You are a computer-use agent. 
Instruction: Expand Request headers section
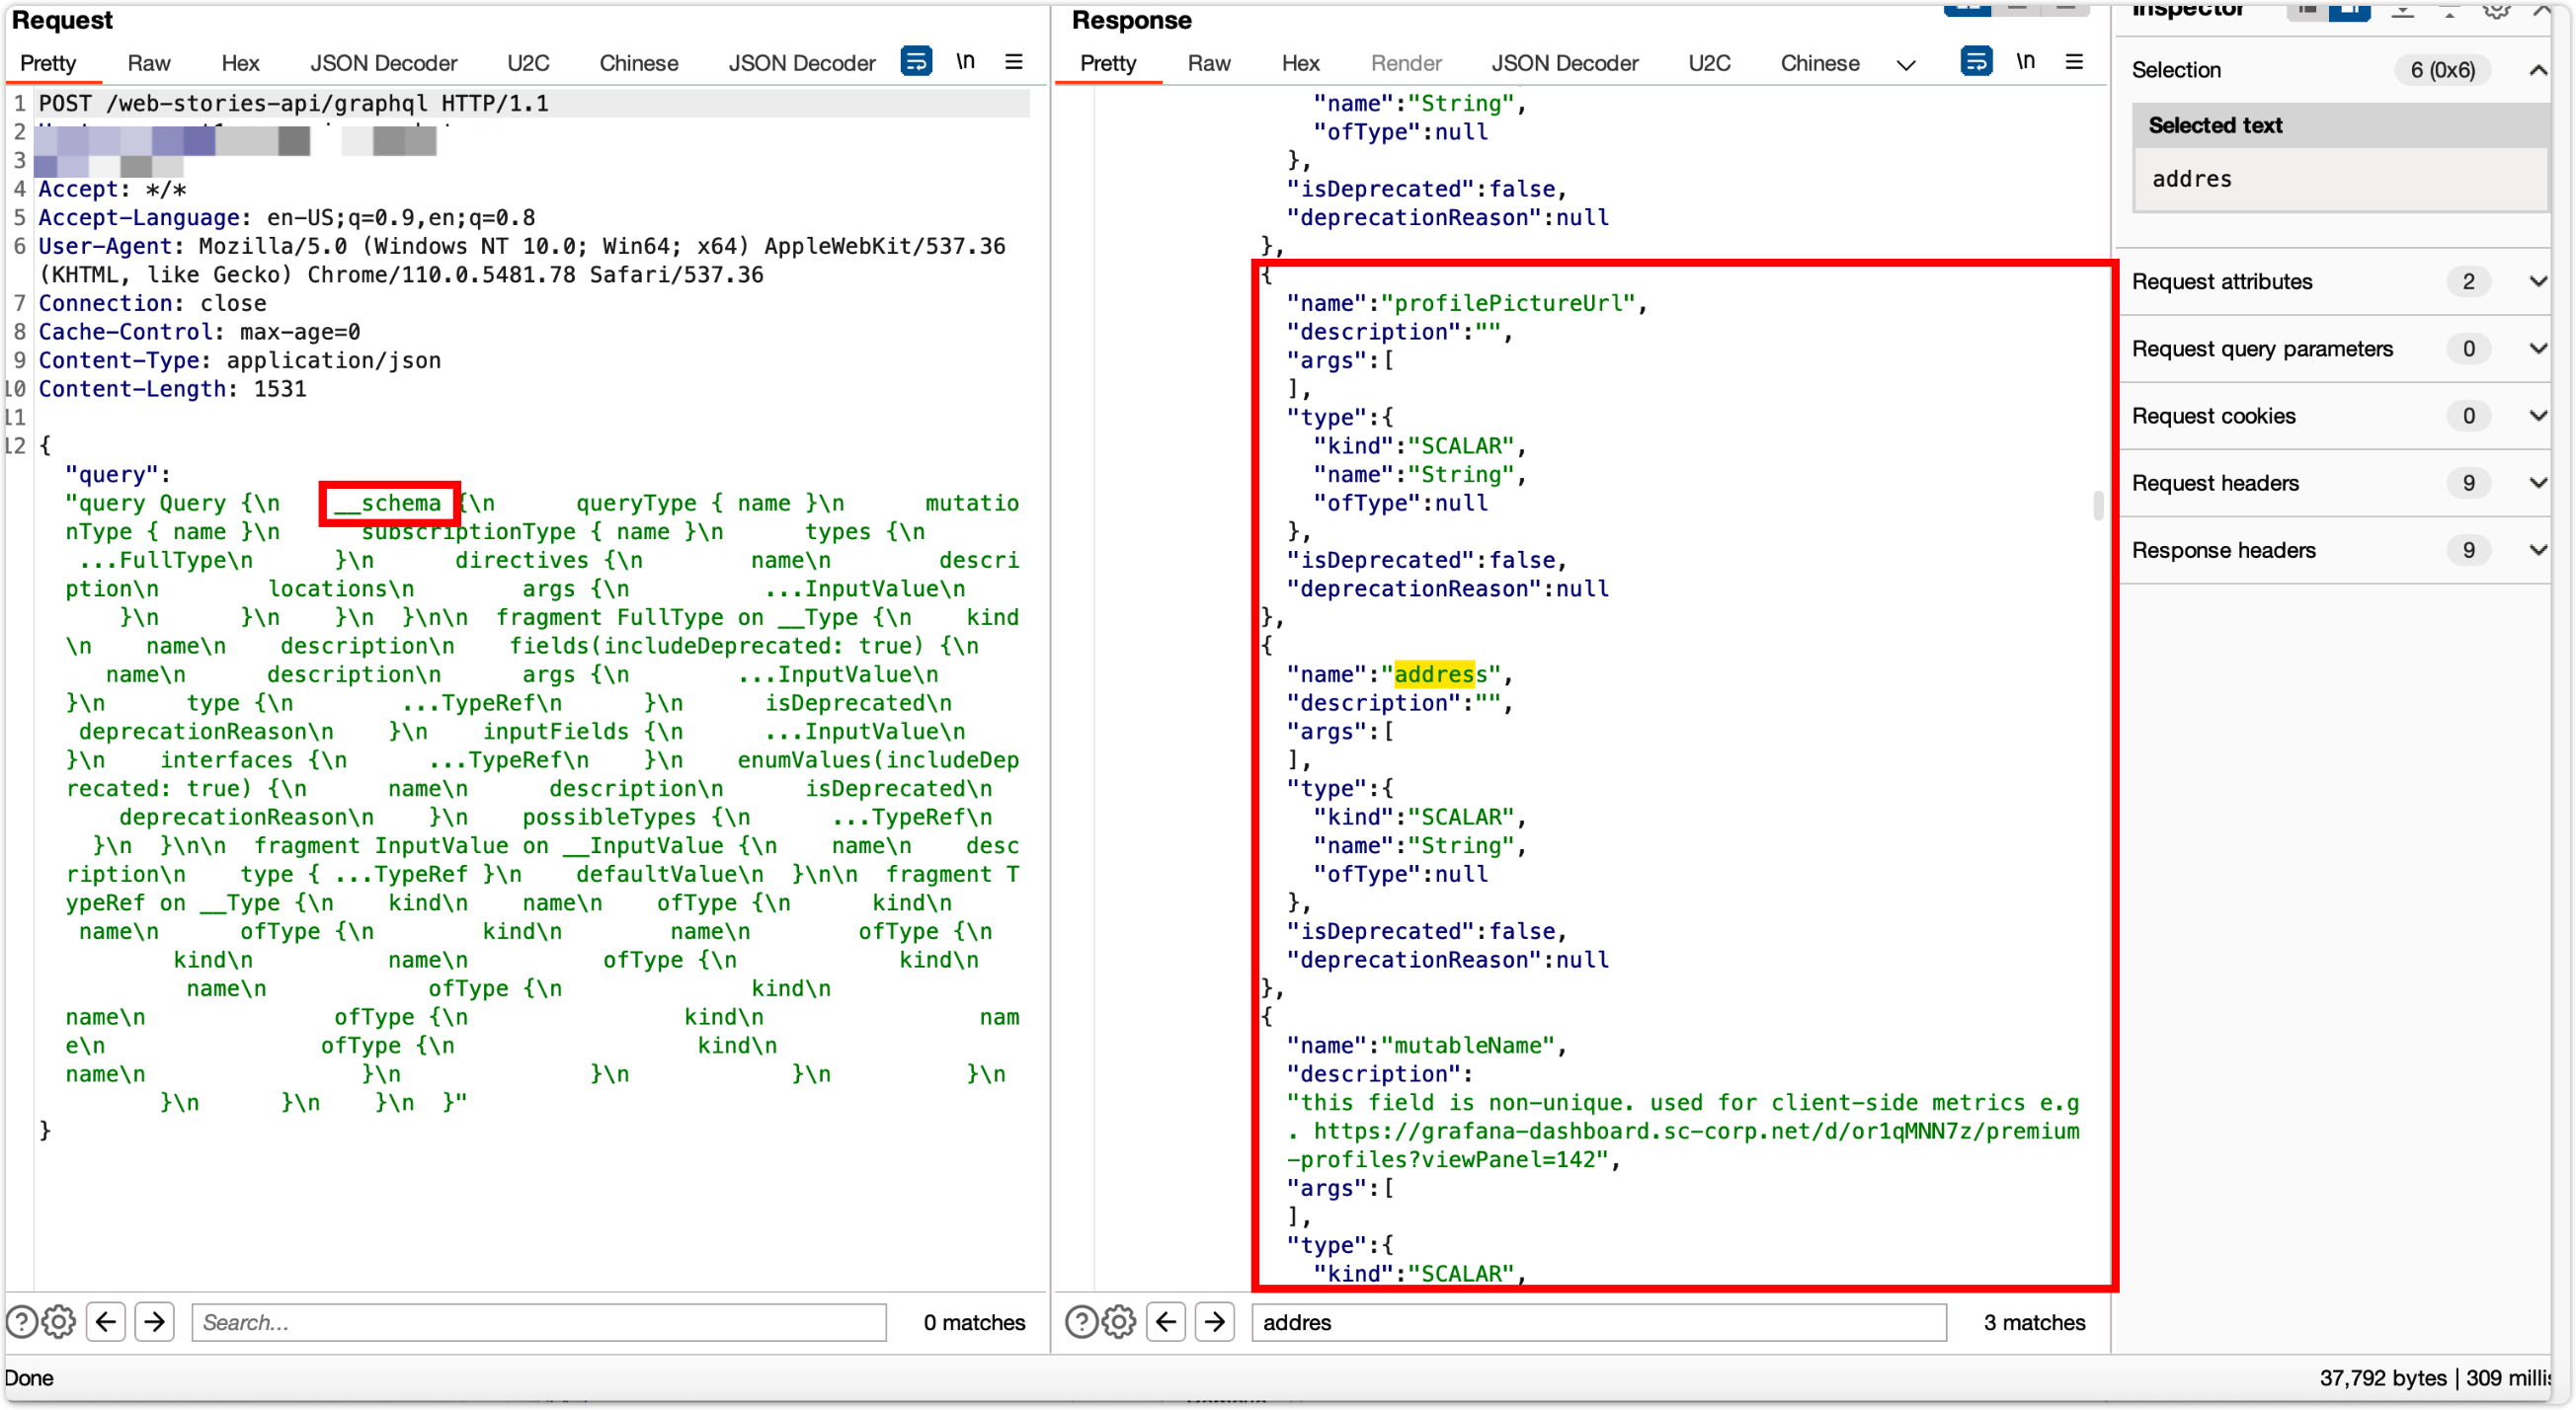pos(2538,482)
